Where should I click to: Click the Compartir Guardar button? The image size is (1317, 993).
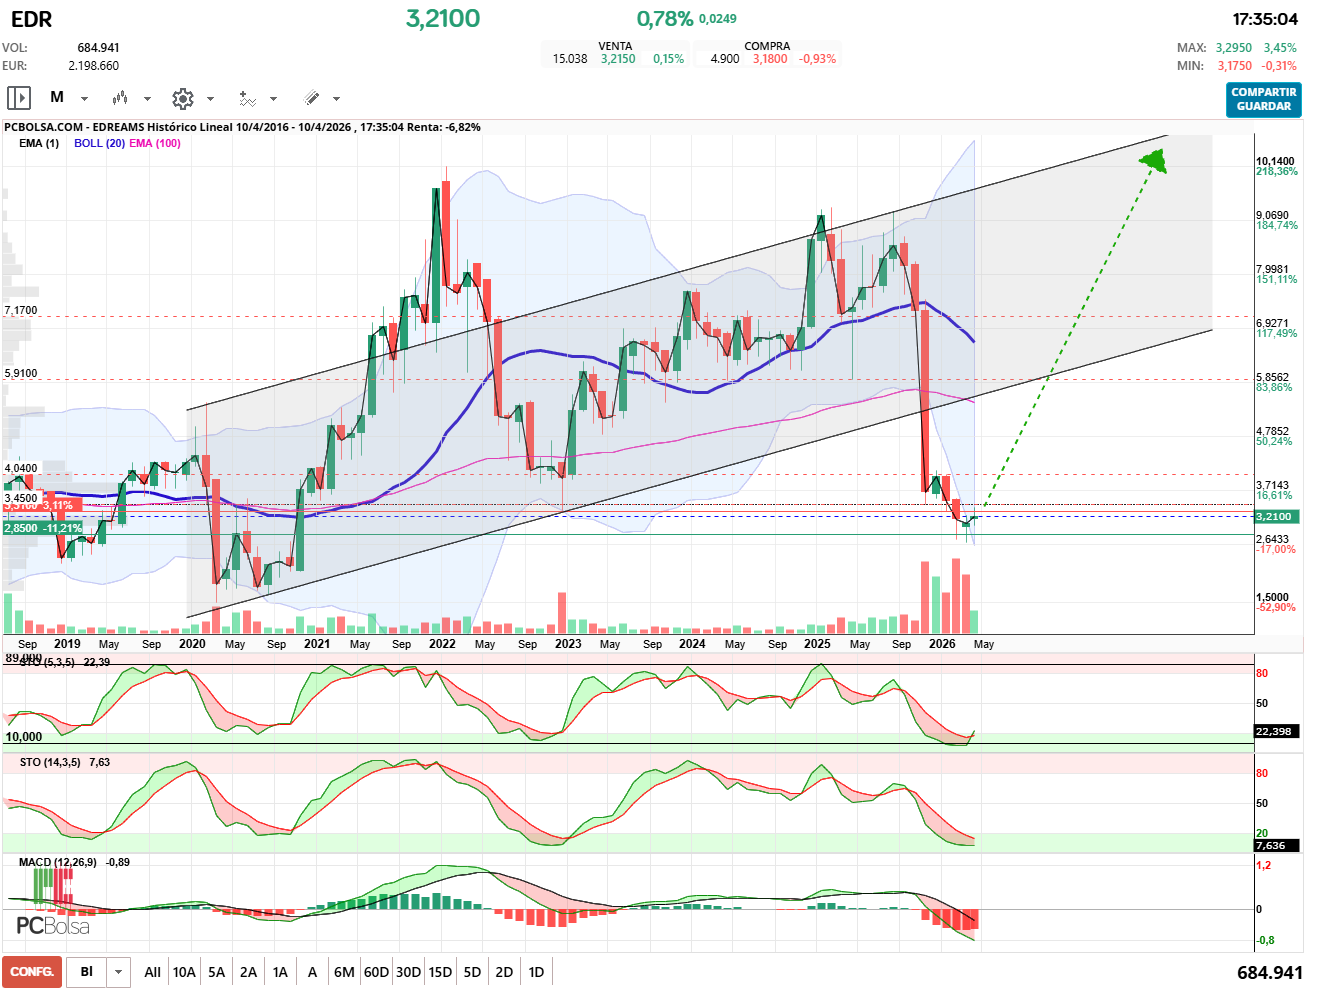1264,99
